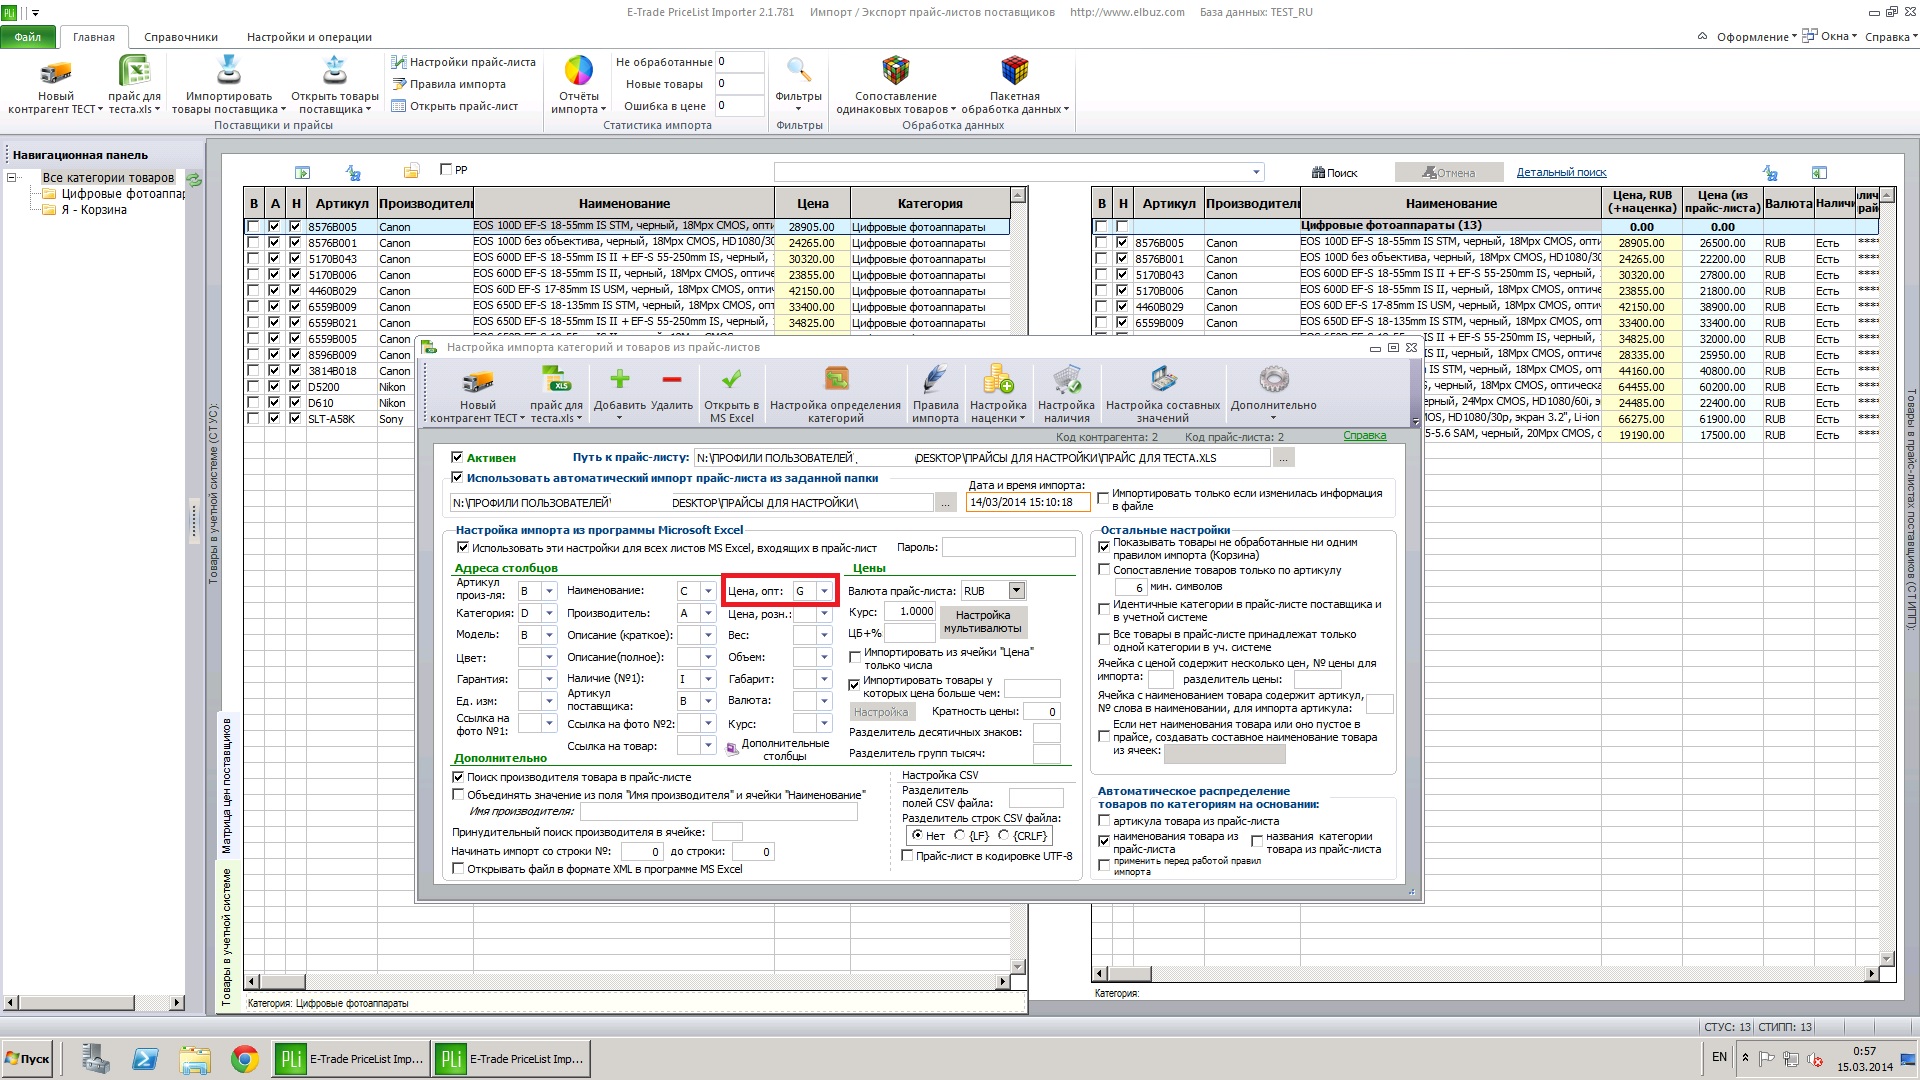The image size is (1920, 1080).
Task: Click 'Импортировать товары поставщика' icon
Action: coord(229,71)
